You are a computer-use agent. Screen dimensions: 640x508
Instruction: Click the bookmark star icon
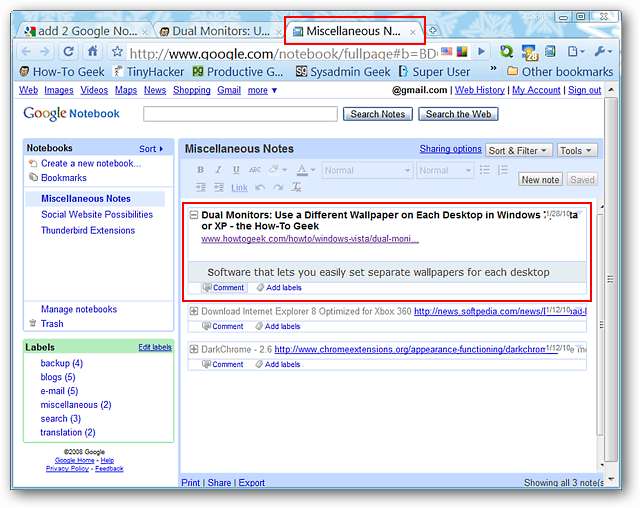coord(117,52)
